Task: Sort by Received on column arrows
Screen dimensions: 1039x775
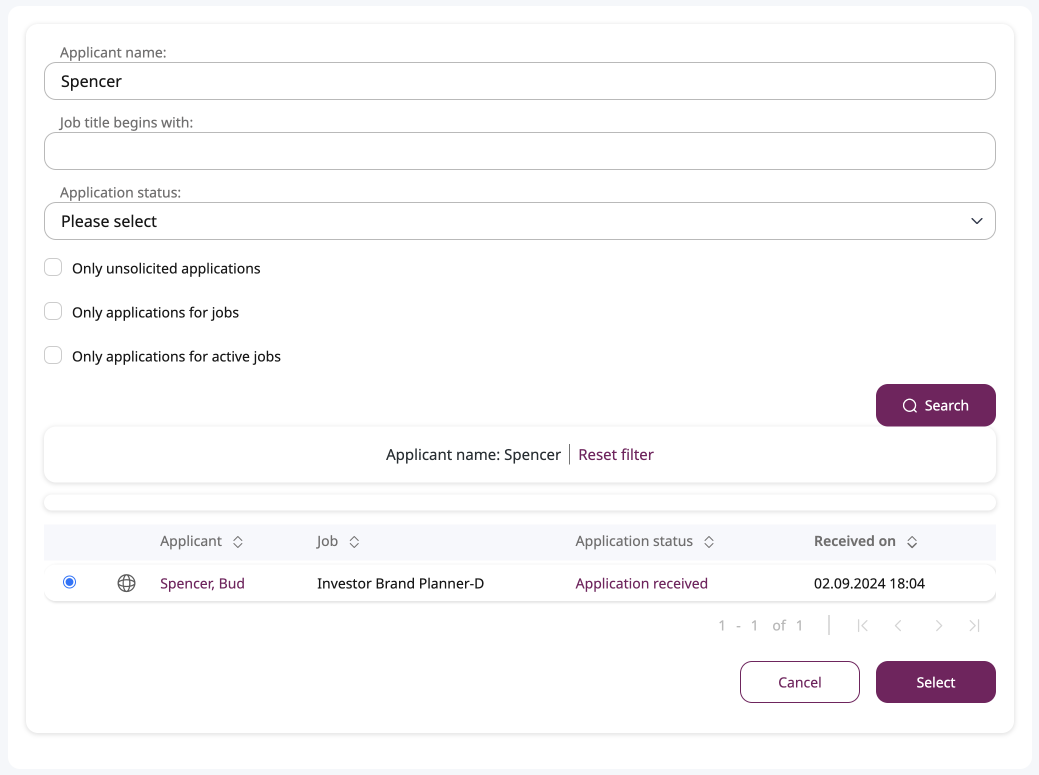Action: (x=912, y=542)
